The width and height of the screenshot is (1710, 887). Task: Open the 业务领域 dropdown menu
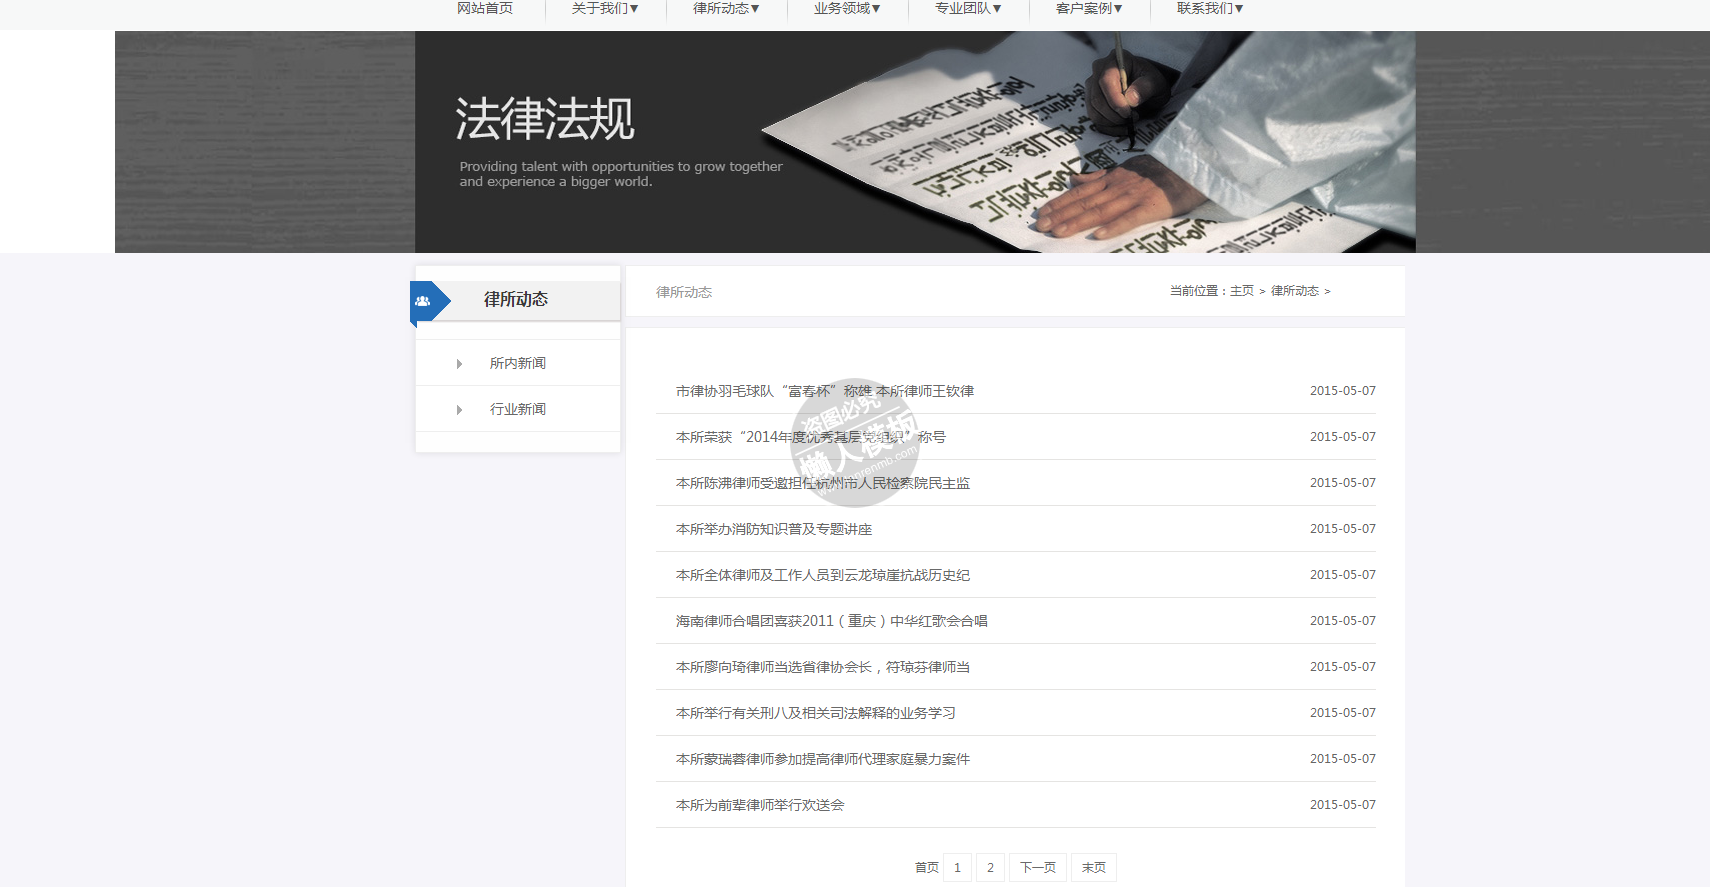pos(847,9)
